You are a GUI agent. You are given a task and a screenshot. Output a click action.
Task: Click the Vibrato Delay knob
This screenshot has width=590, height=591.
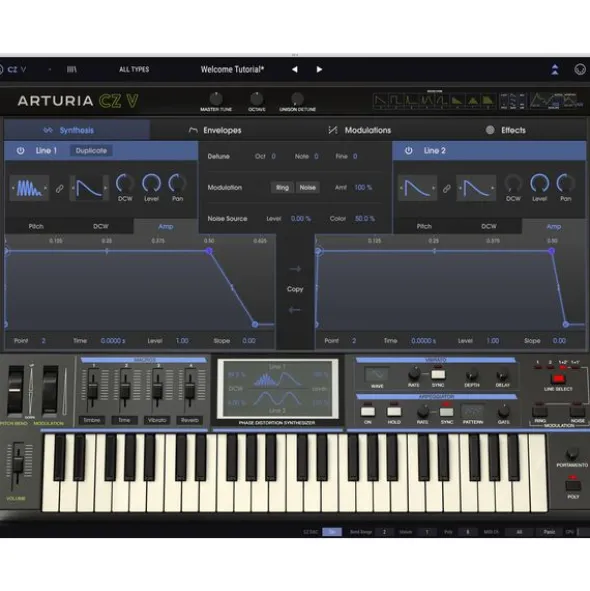[x=502, y=375]
